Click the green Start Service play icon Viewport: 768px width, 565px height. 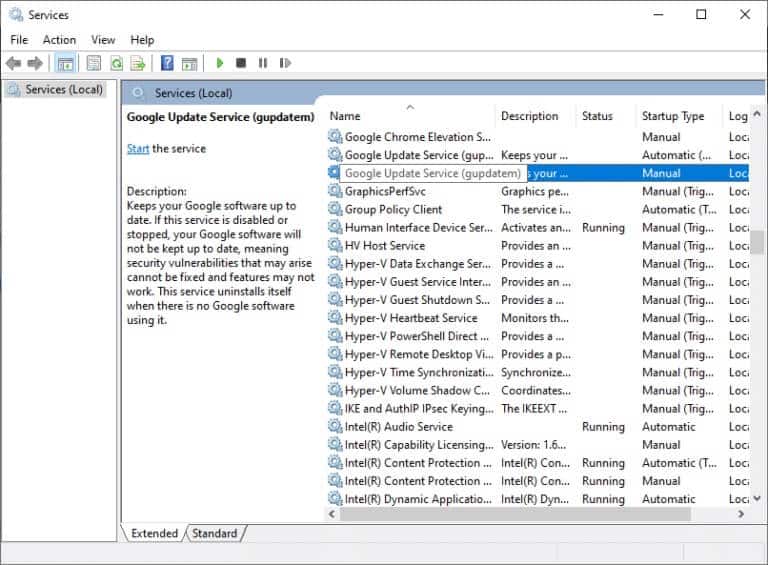pyautogui.click(x=219, y=63)
